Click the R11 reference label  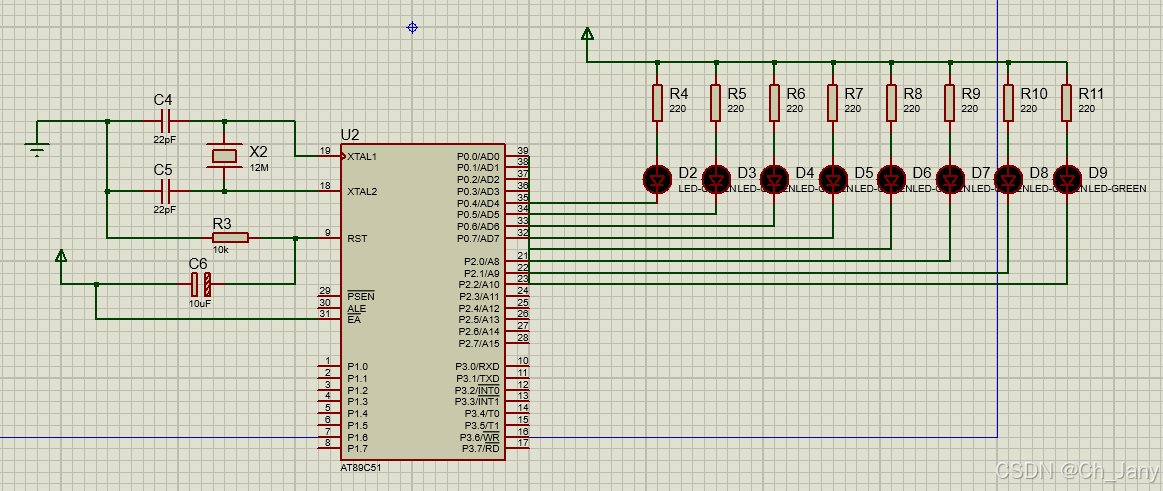(1091, 94)
